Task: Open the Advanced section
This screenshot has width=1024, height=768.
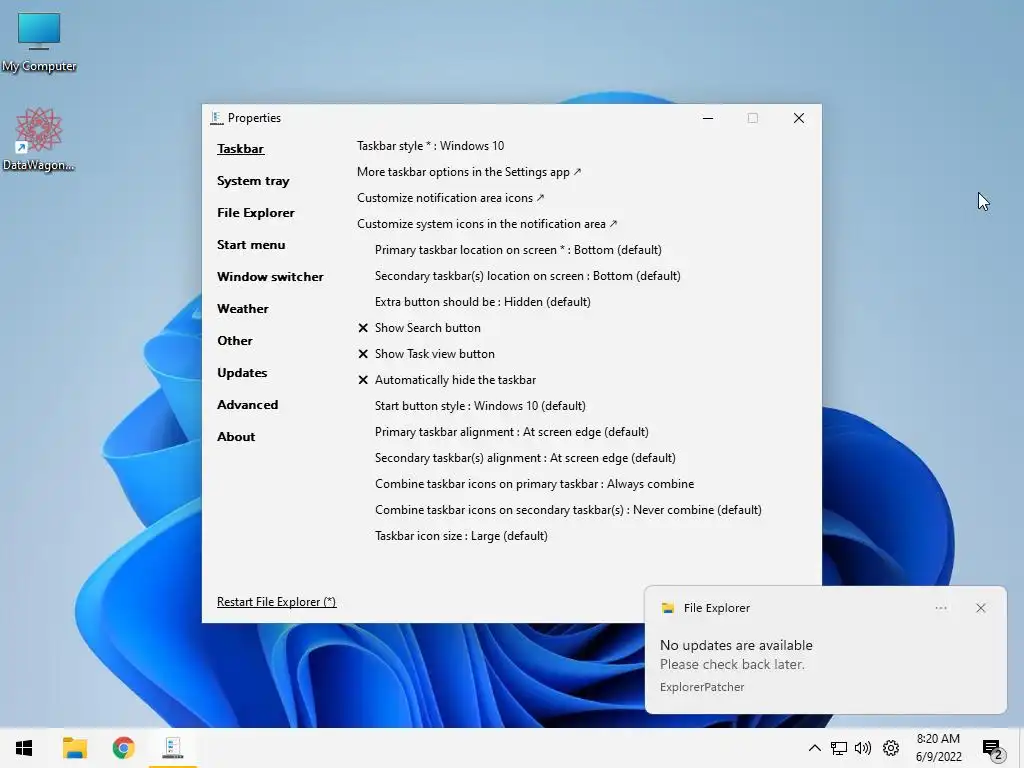Action: point(248,405)
